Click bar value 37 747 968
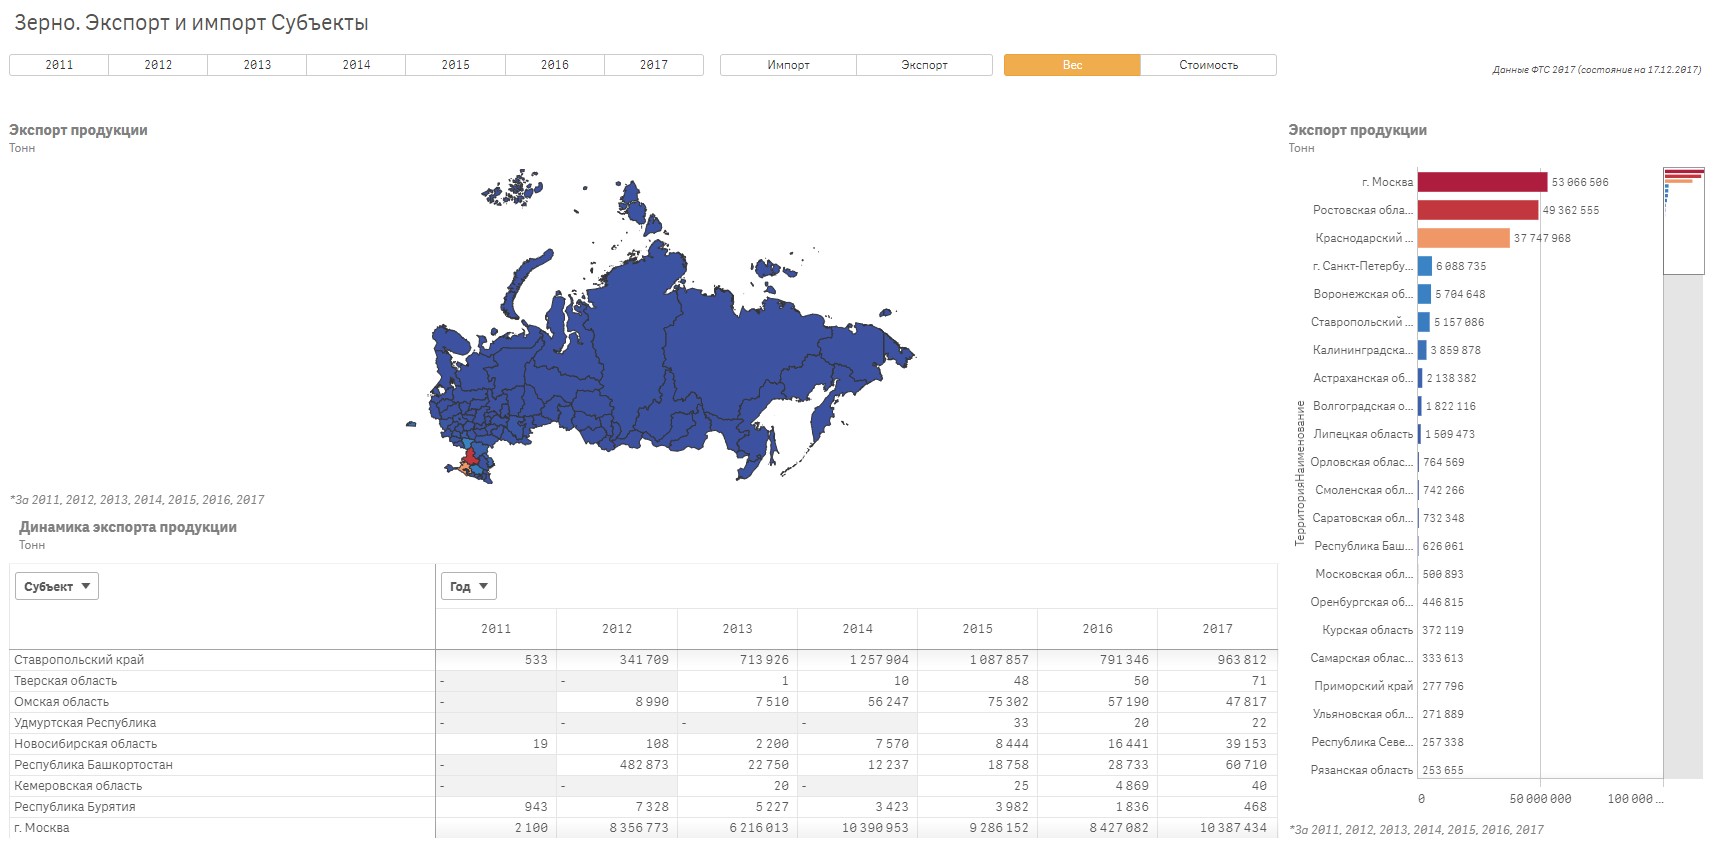1713x845 pixels. (1542, 238)
